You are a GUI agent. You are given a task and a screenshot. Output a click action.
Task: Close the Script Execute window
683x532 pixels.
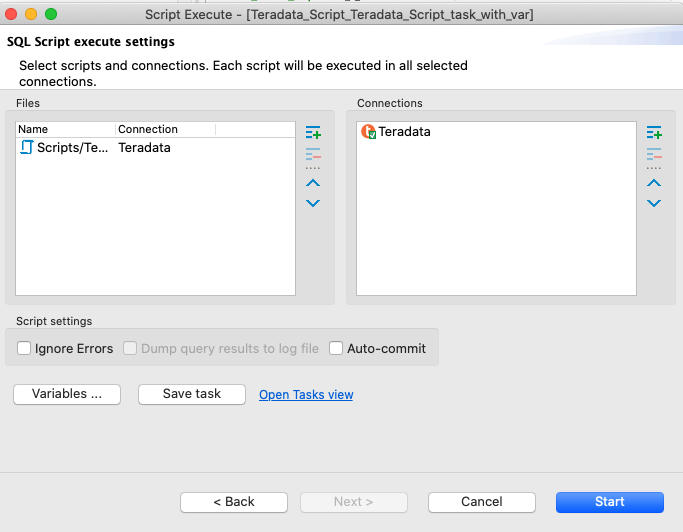point(11,14)
